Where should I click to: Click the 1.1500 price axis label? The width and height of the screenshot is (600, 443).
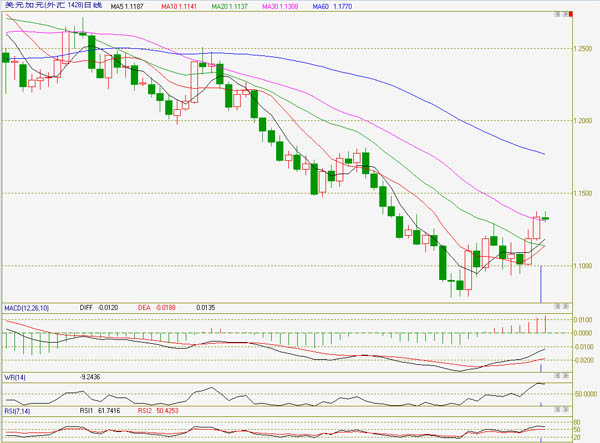click(582, 193)
